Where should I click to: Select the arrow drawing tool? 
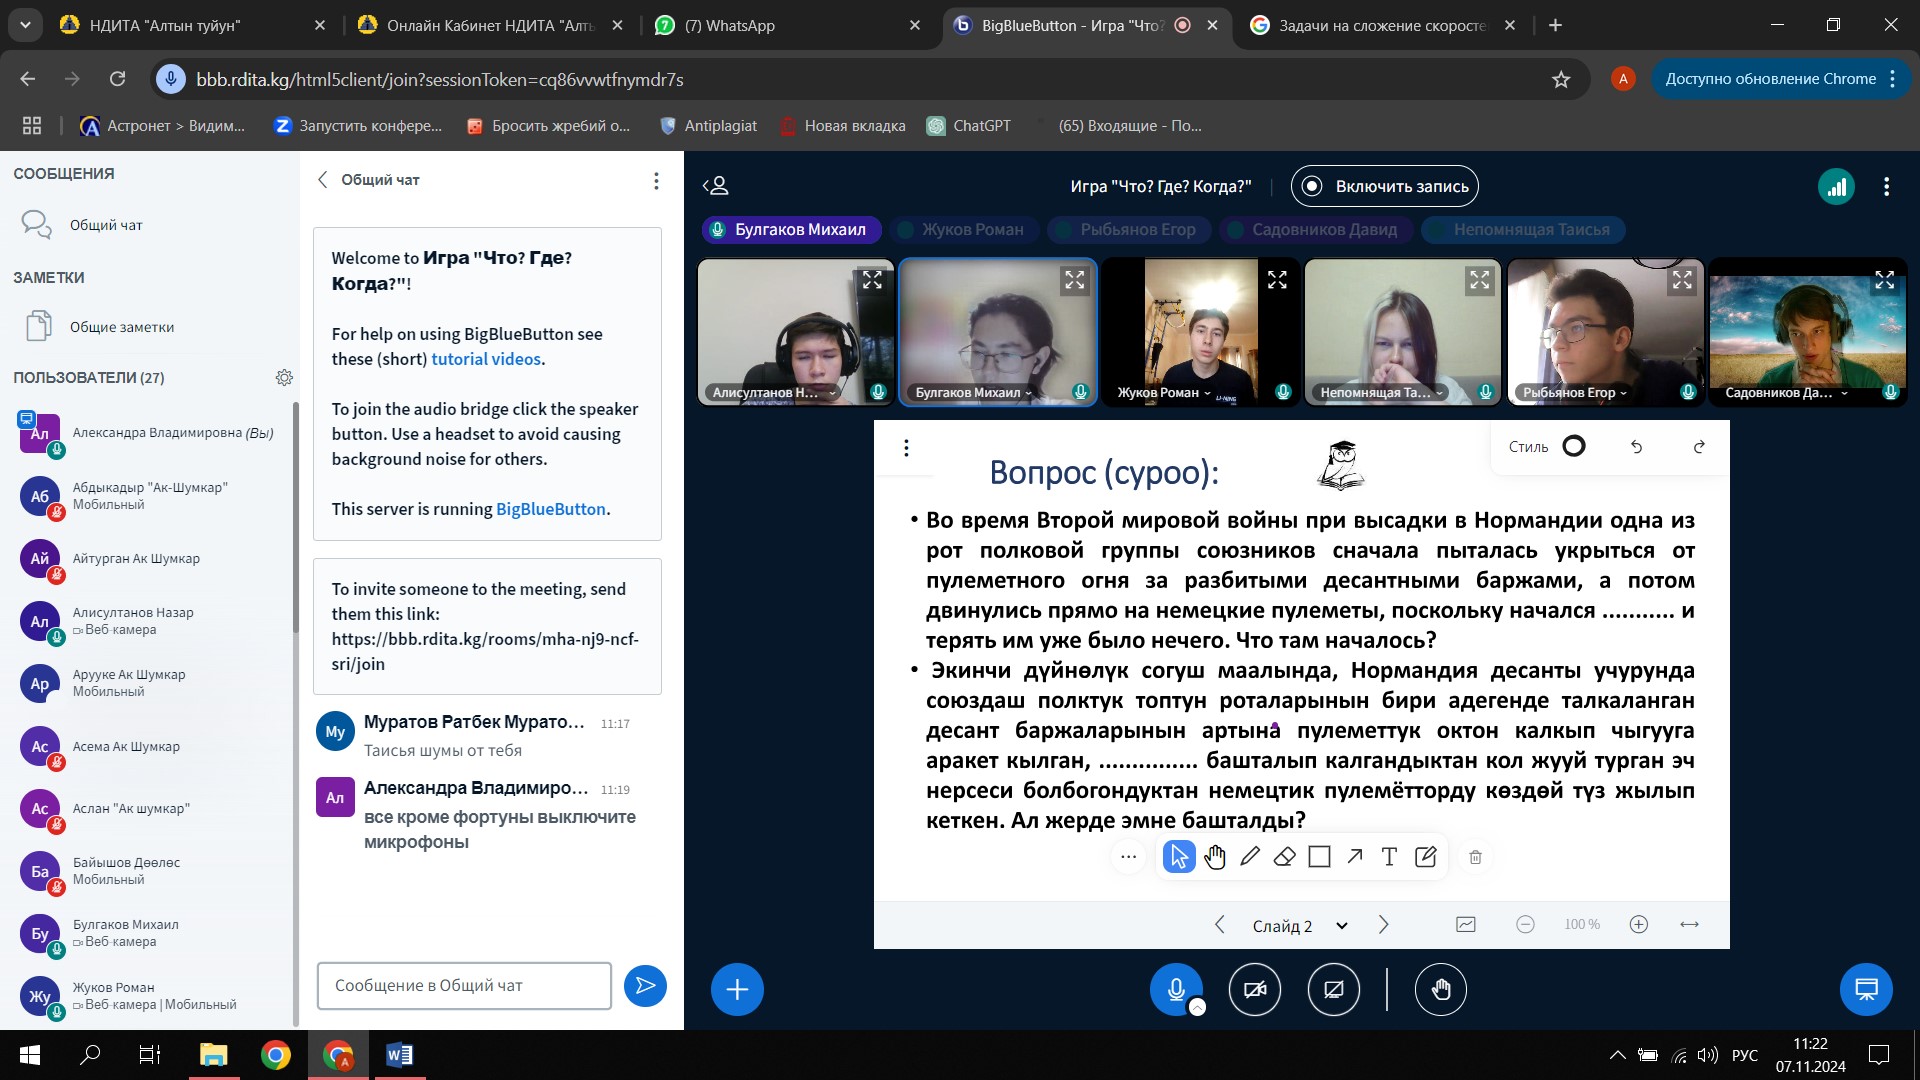(x=1354, y=857)
